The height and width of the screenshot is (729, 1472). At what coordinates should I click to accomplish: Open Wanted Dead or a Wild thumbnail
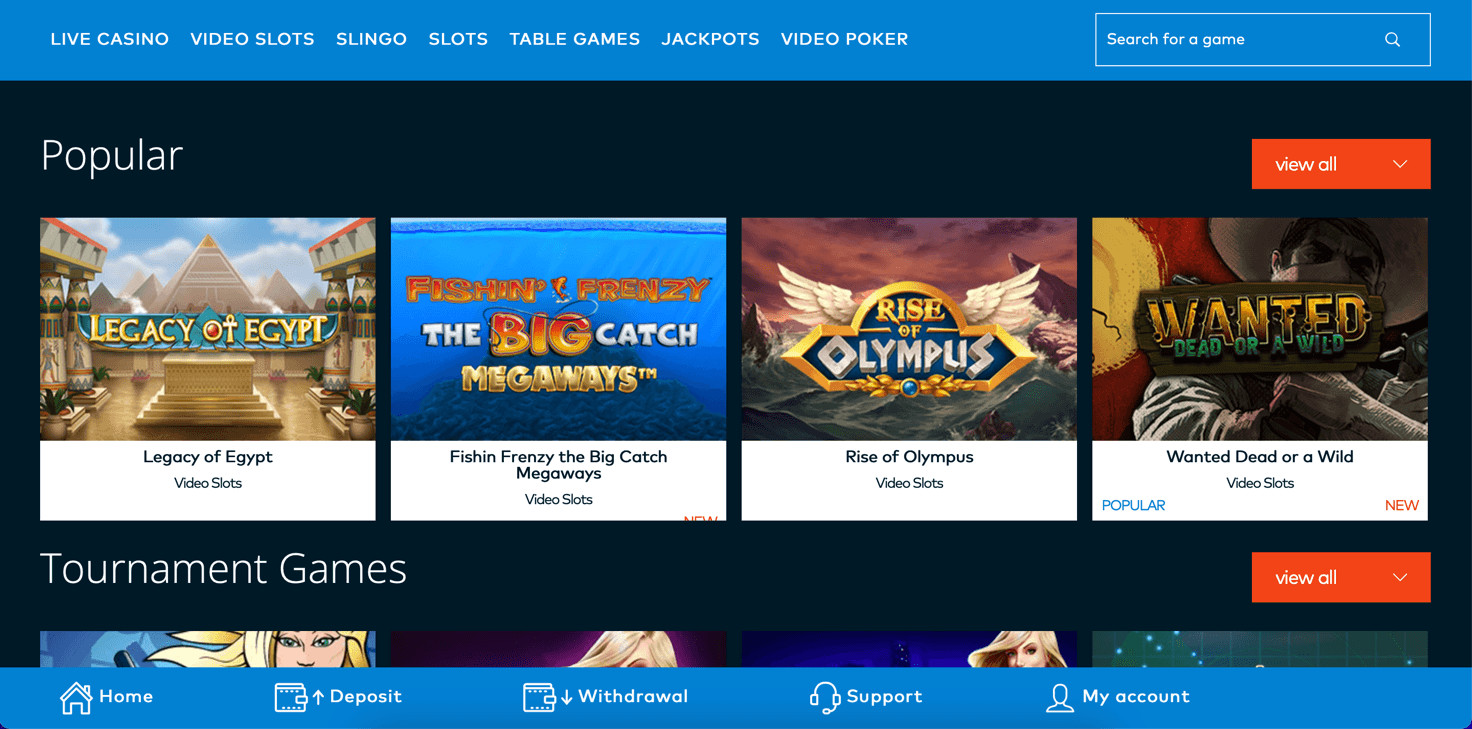(1260, 329)
